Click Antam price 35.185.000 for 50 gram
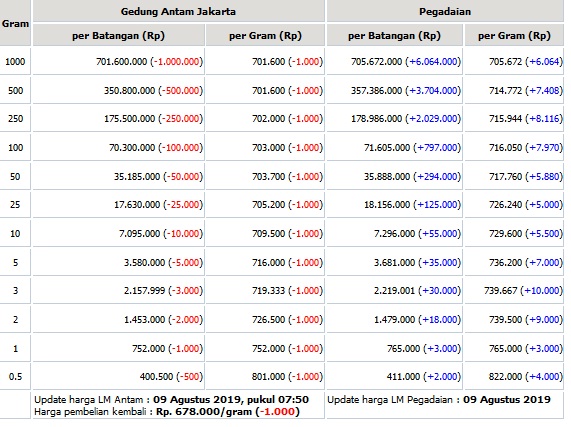The width and height of the screenshot is (571, 427). (137, 177)
